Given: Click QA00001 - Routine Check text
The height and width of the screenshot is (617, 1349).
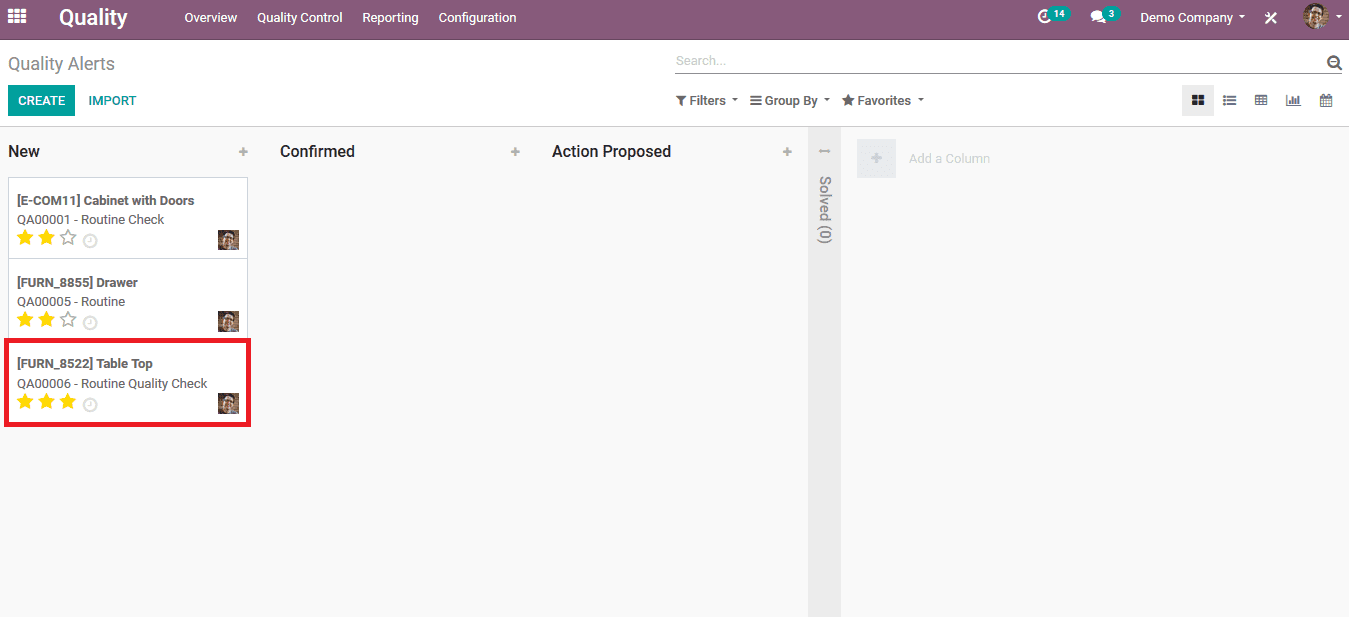Looking at the screenshot, I should click(x=90, y=220).
